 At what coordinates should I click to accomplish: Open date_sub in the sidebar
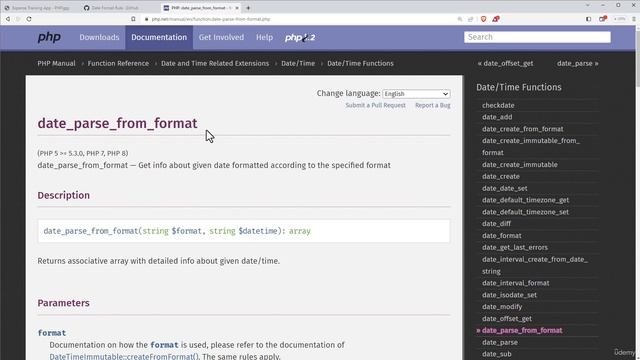pos(496,354)
